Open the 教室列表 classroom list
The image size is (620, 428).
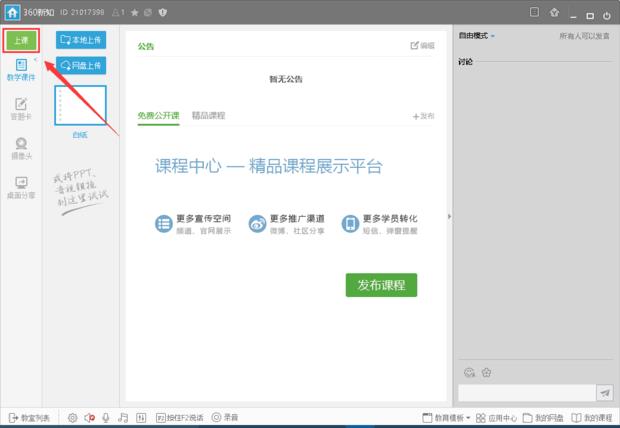(x=30, y=417)
